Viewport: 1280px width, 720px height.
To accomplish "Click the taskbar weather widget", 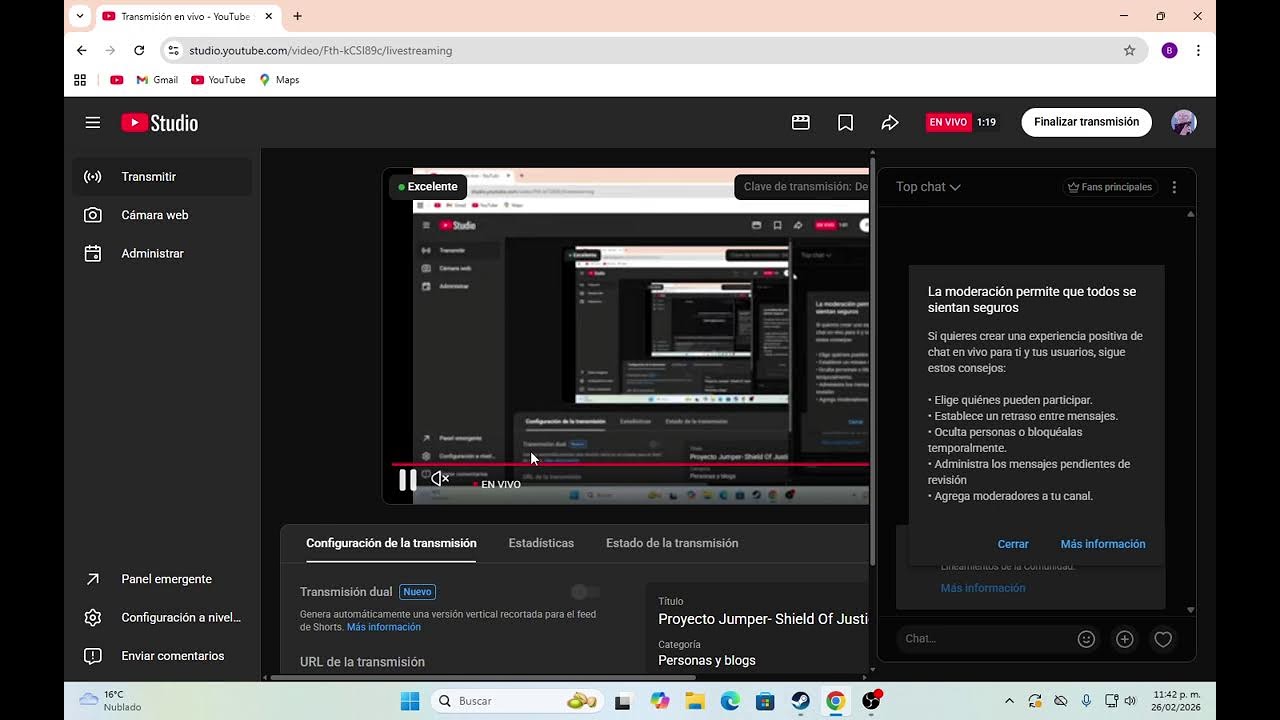I will coord(110,701).
